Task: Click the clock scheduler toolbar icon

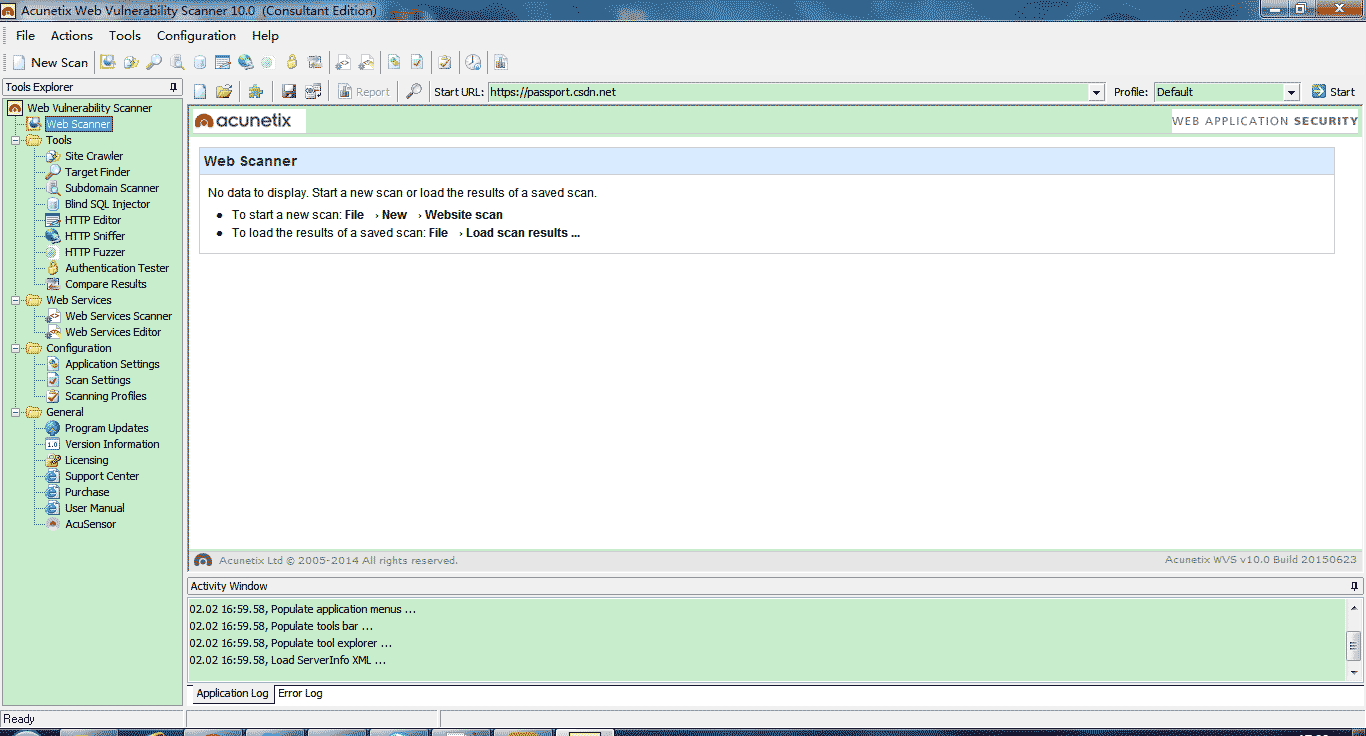Action: click(x=473, y=62)
